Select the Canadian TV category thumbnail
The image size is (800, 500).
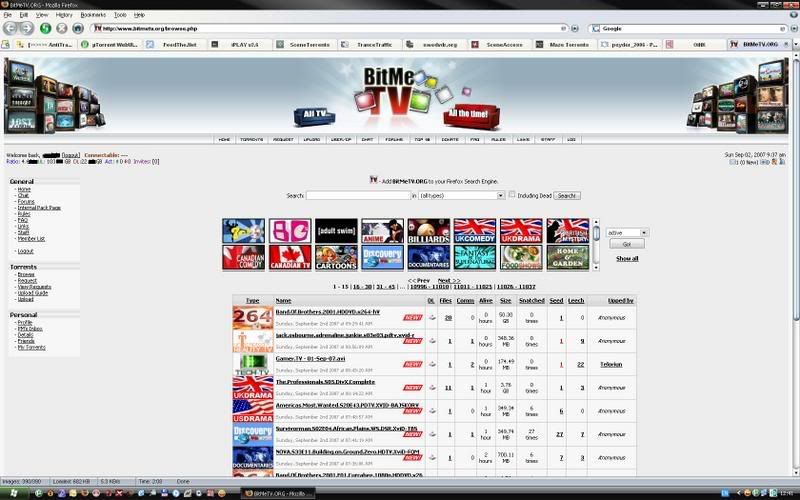coord(290,258)
